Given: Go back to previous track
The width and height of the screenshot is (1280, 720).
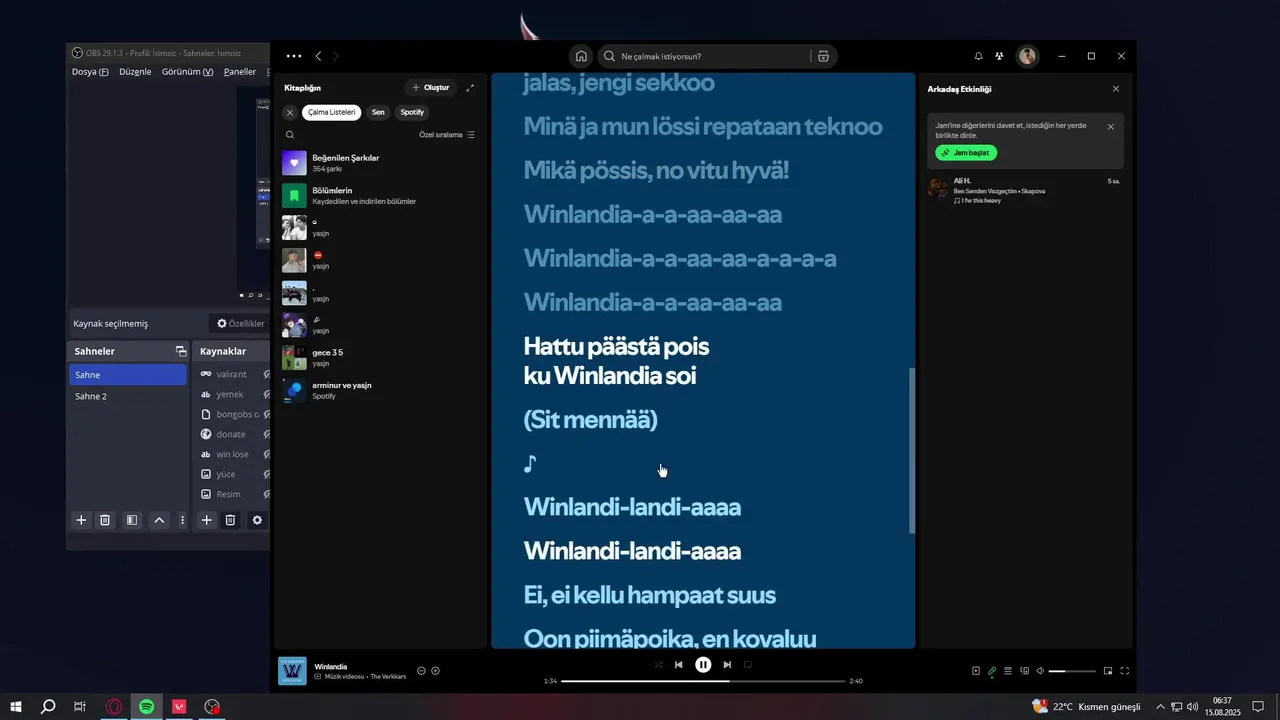Looking at the screenshot, I should 679,664.
